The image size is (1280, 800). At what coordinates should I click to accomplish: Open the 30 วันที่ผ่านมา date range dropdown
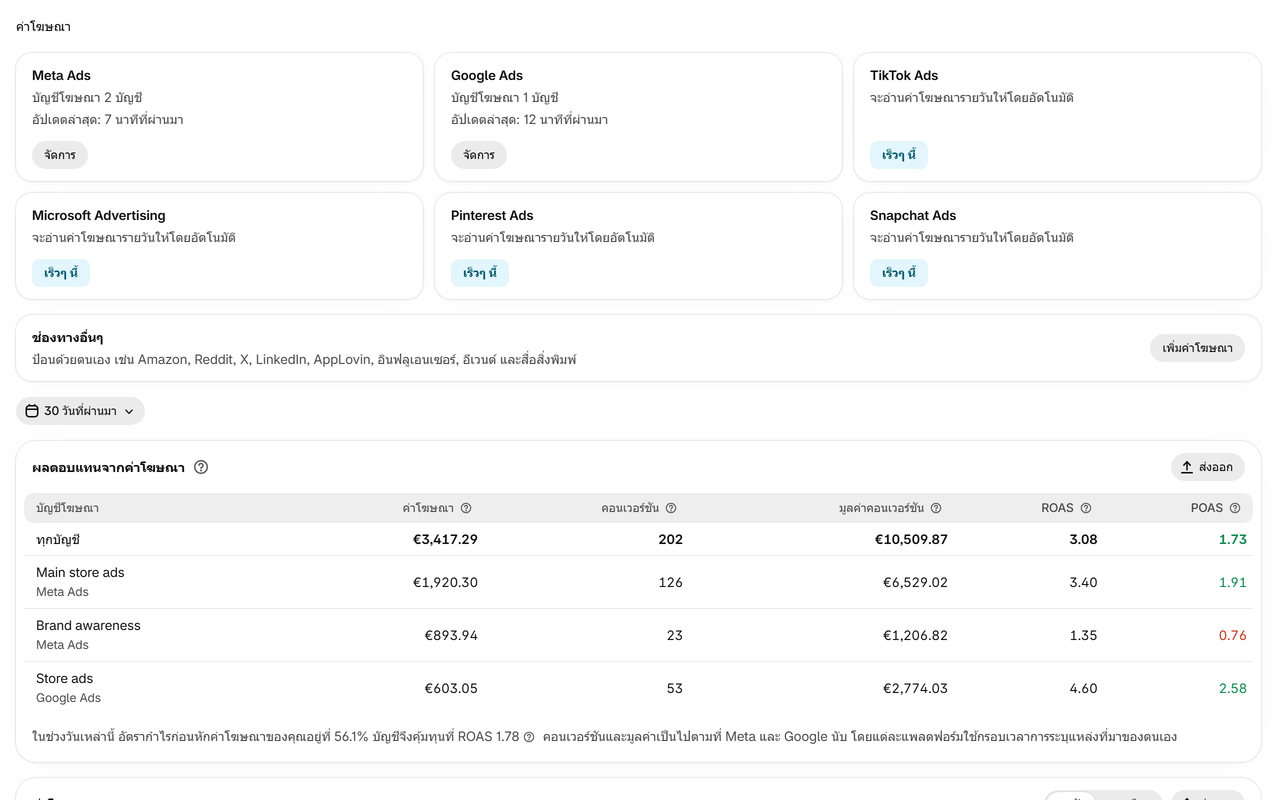tap(80, 411)
